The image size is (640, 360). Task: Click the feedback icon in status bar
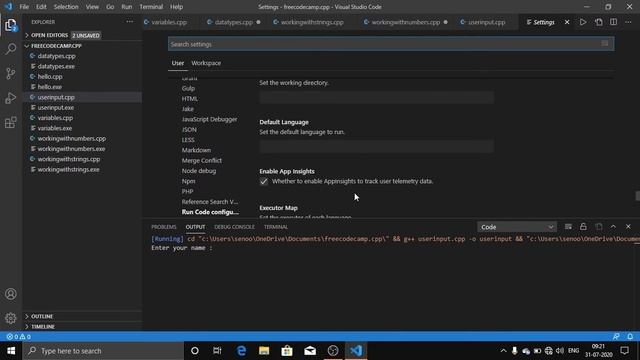tap(616, 337)
